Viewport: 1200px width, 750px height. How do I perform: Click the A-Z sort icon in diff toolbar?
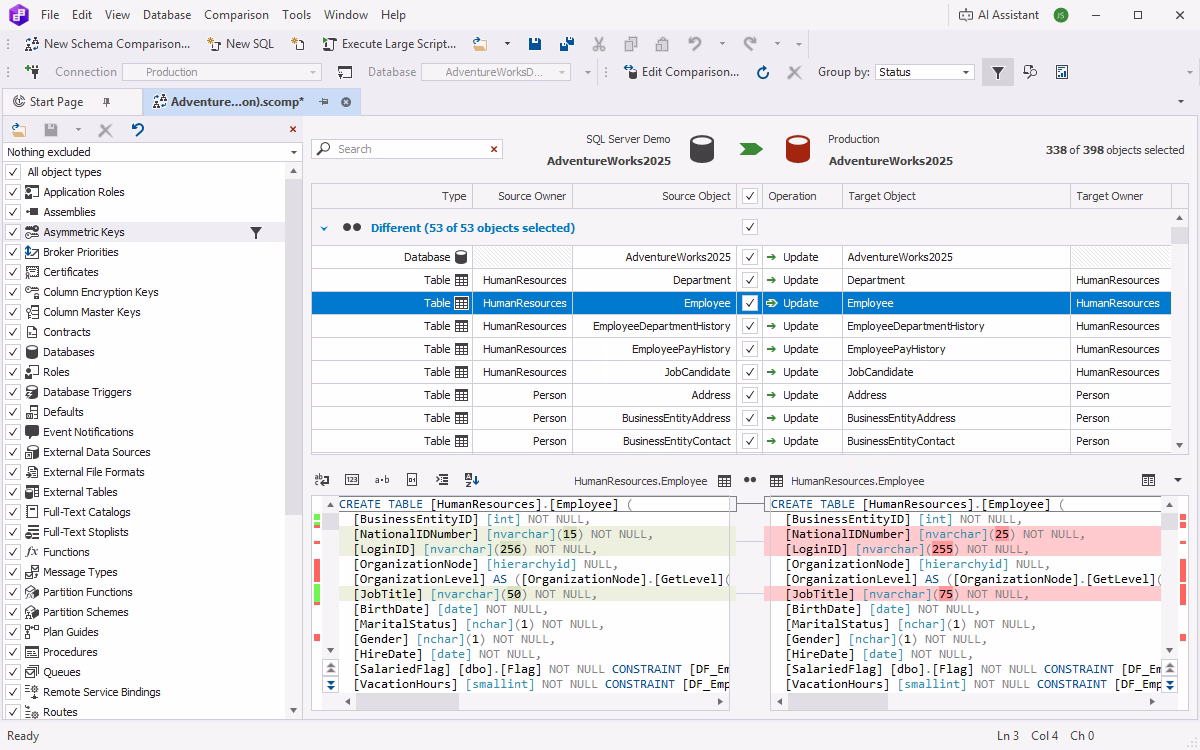(472, 480)
